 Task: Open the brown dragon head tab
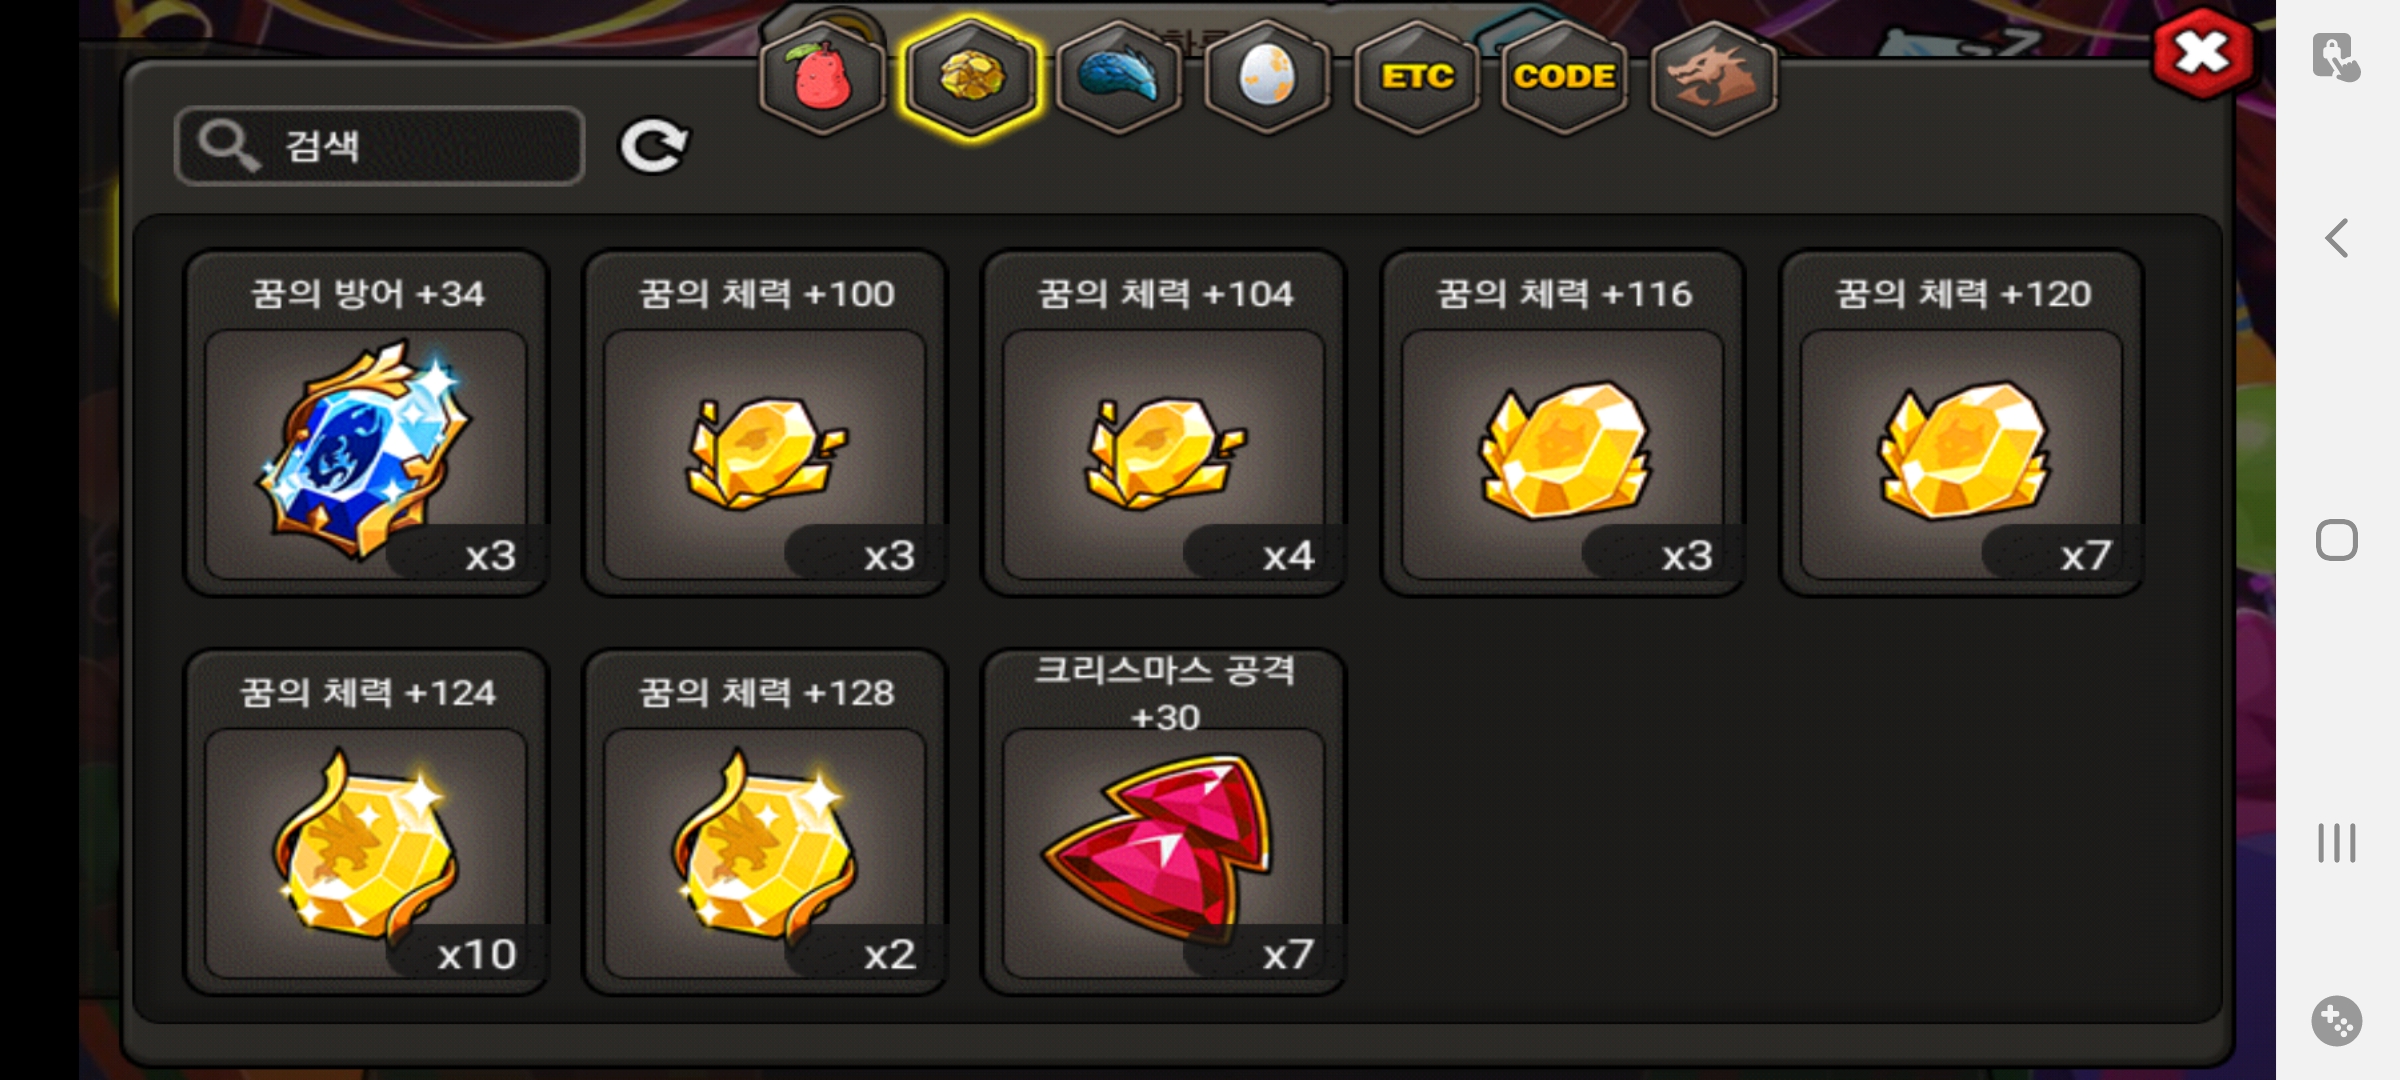coord(1713,77)
